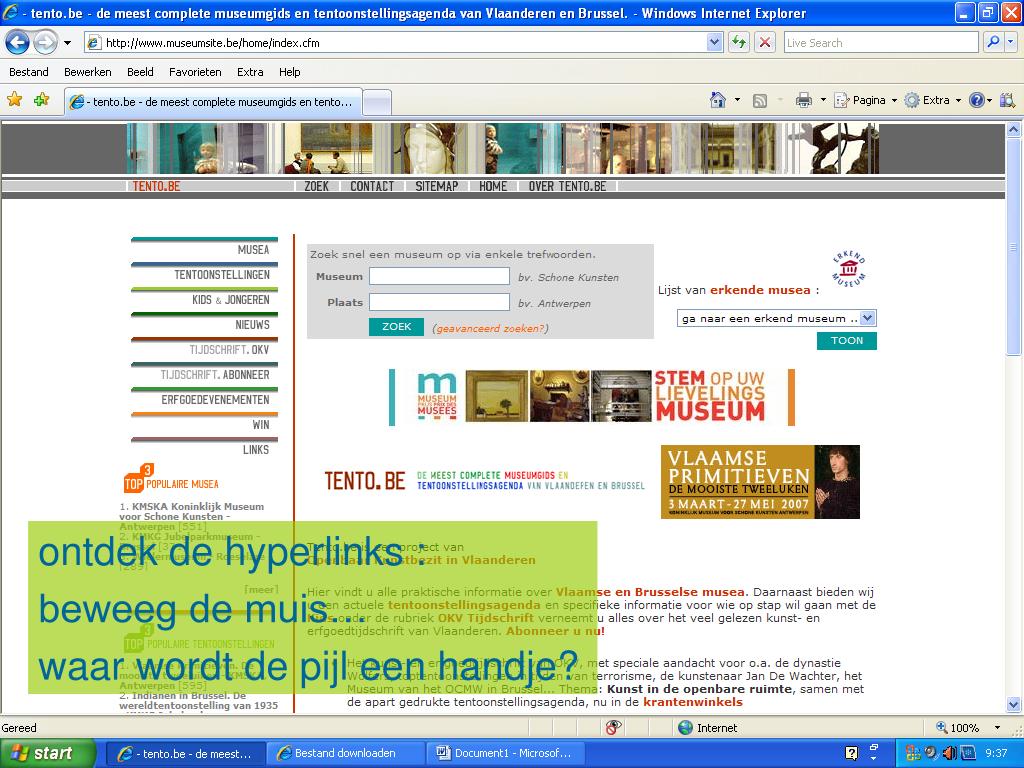This screenshot has height=768, width=1024.
Task: Refresh the page with the green arrows icon
Action: (739, 43)
